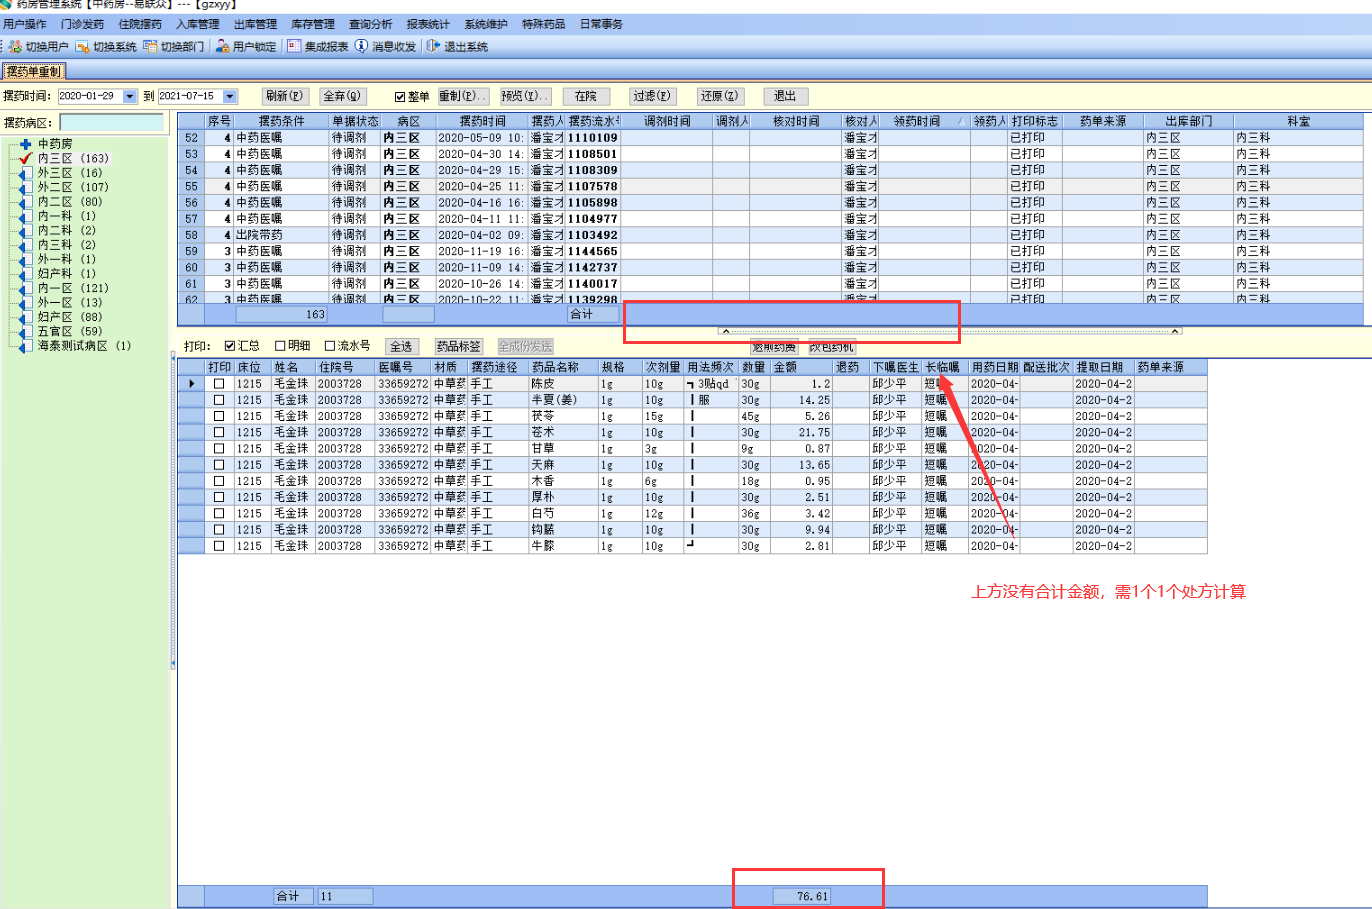Toggle the 整单 checkbox
Screen dimensions: 1372x909
point(400,97)
